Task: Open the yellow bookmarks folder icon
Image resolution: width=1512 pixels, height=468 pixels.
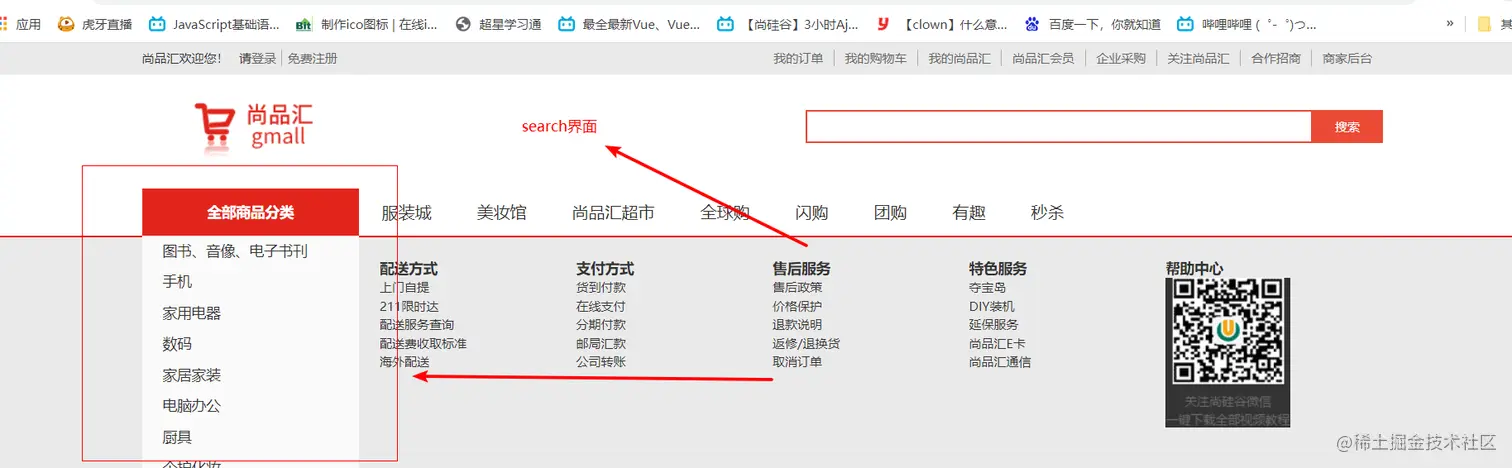Action: click(1485, 24)
